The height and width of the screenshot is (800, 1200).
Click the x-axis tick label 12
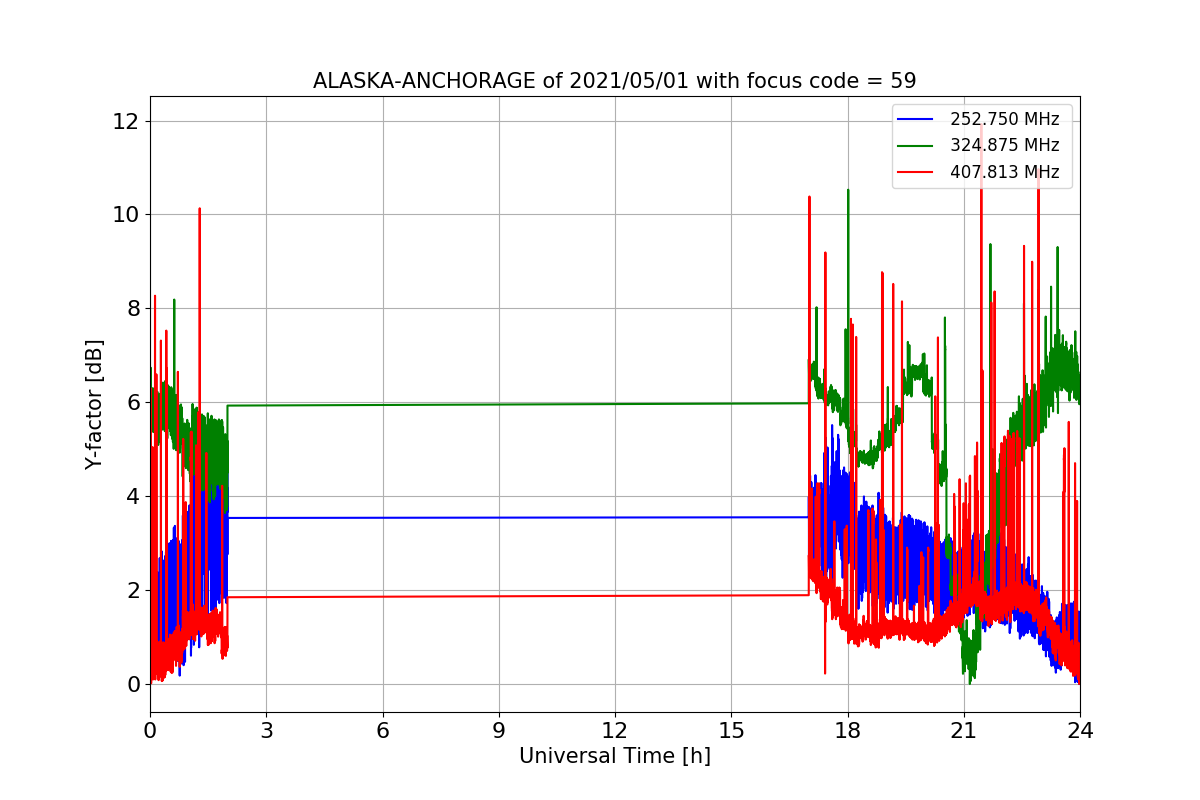615,731
